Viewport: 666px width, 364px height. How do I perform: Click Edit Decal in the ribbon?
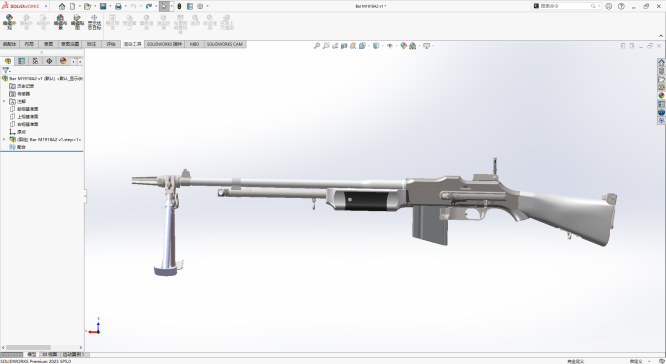pos(77,22)
